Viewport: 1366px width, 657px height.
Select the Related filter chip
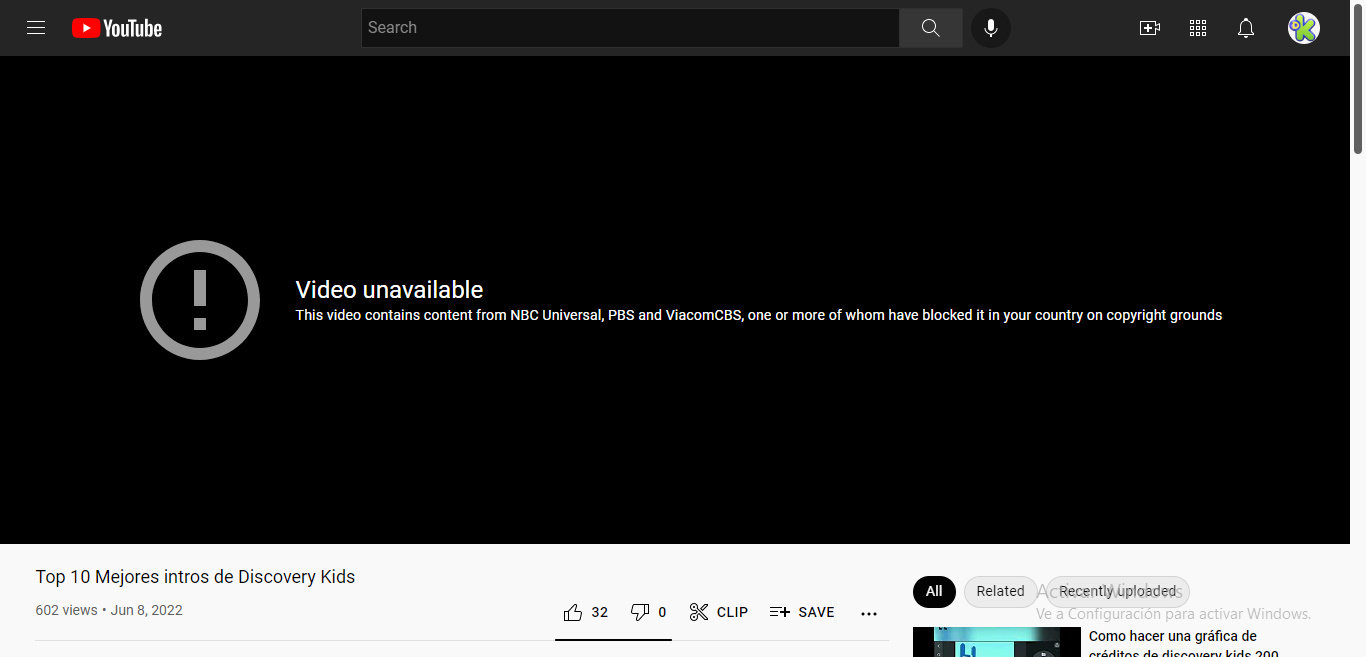[1000, 591]
